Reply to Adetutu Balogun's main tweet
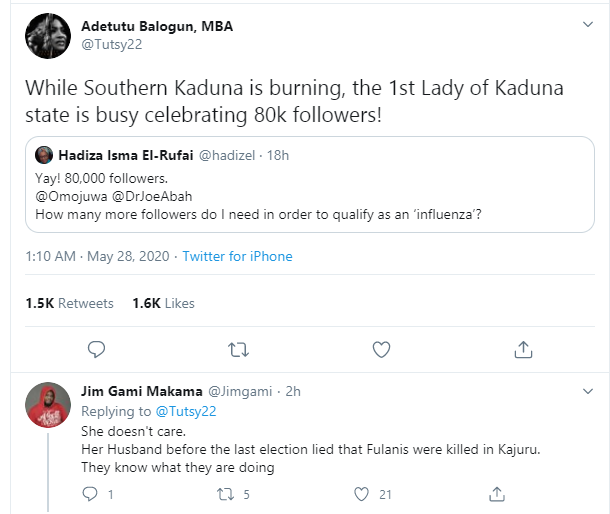Screen dimensions: 610x514 pyautogui.click(x=97, y=349)
